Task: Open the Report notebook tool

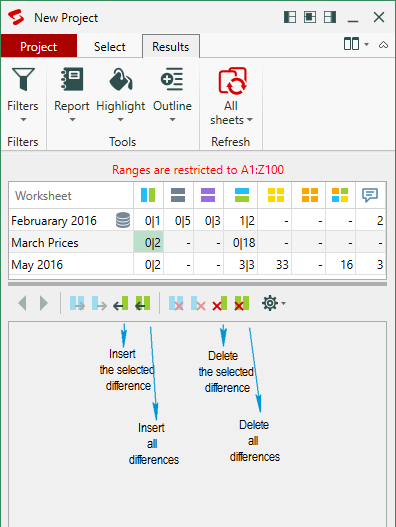Action: click(x=72, y=79)
